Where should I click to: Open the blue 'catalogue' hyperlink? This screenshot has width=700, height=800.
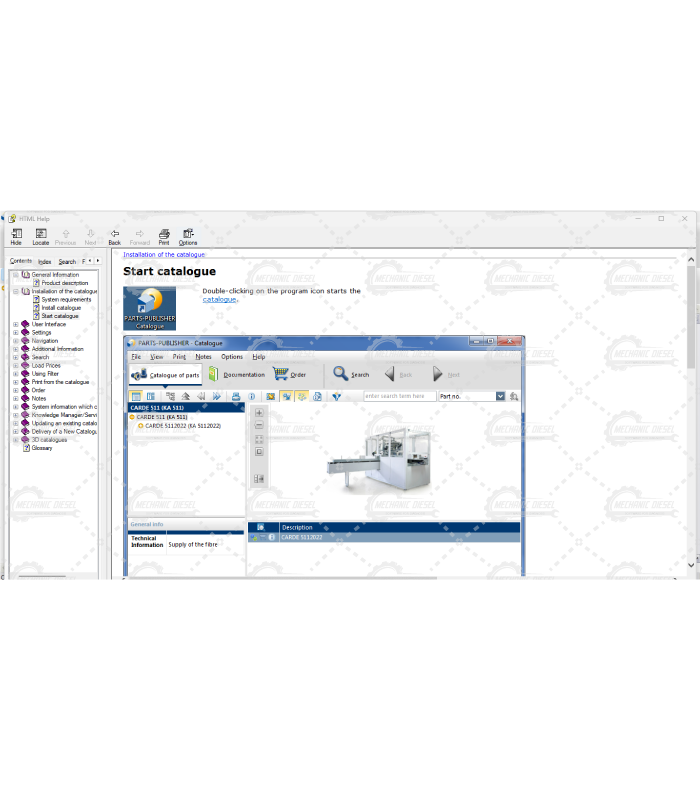click(x=219, y=299)
